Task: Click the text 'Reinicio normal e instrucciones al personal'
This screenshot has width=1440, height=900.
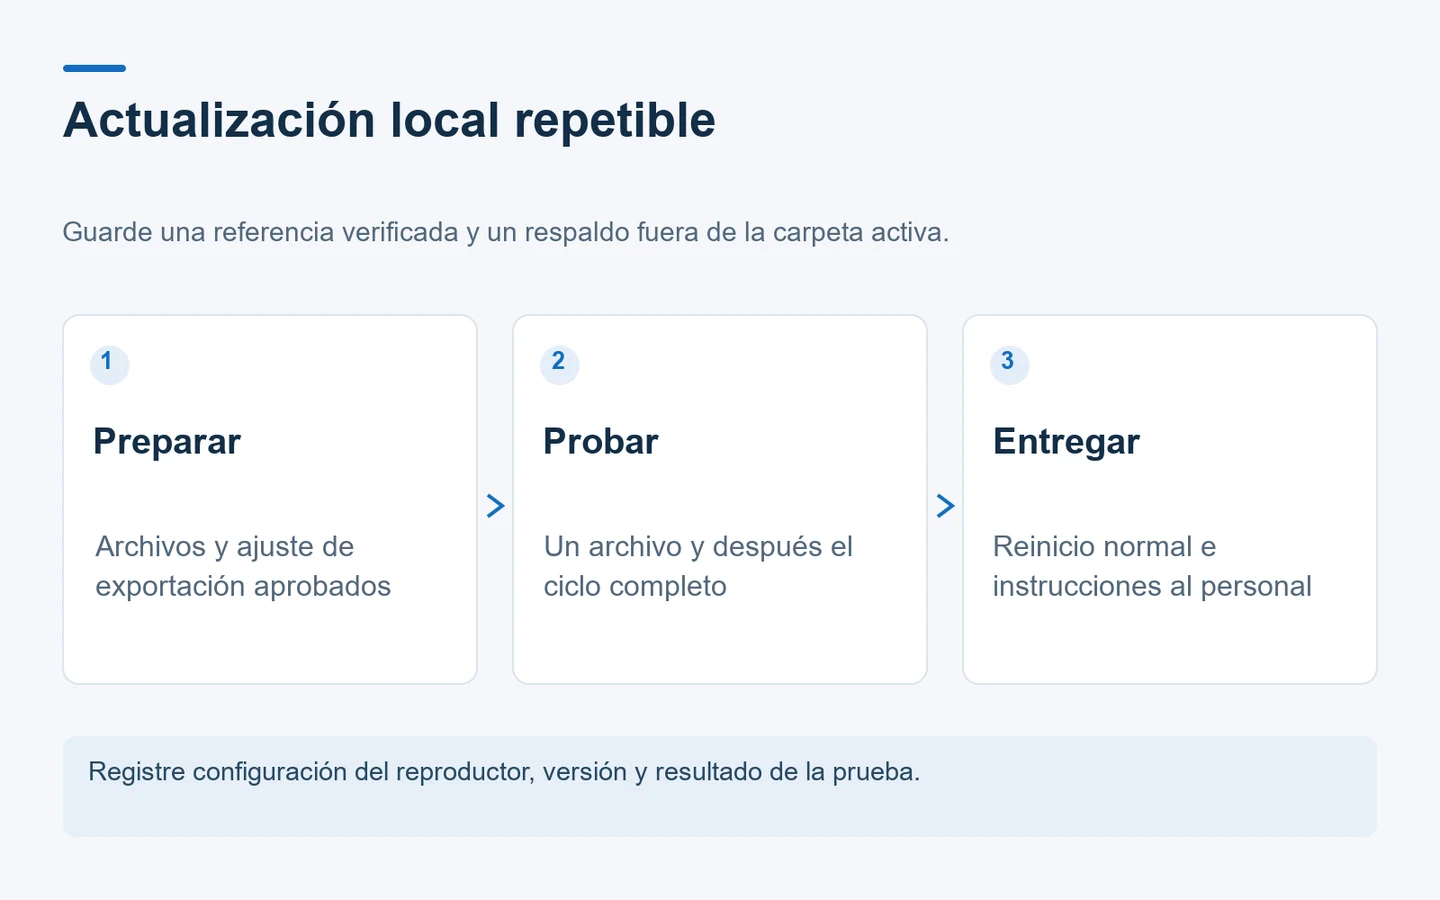Action: 1152,566
